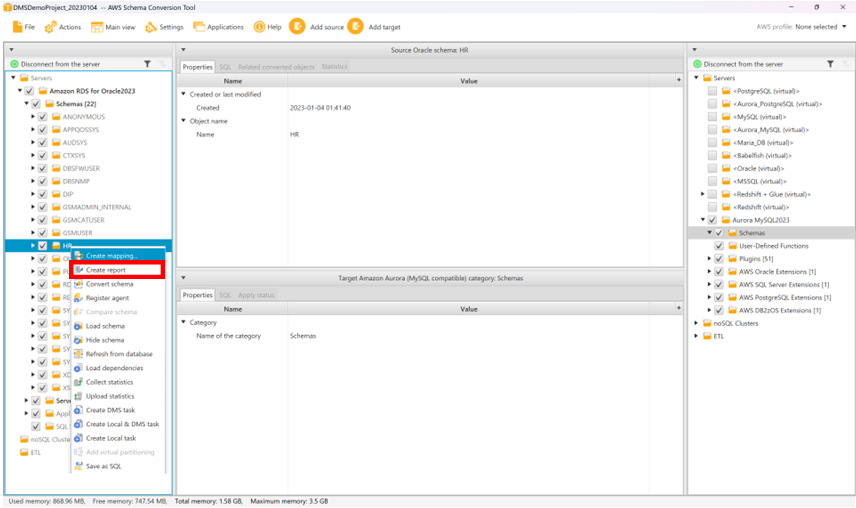Click Create DMS task icon
Image resolution: width=856 pixels, height=508 pixels.
coord(78,410)
